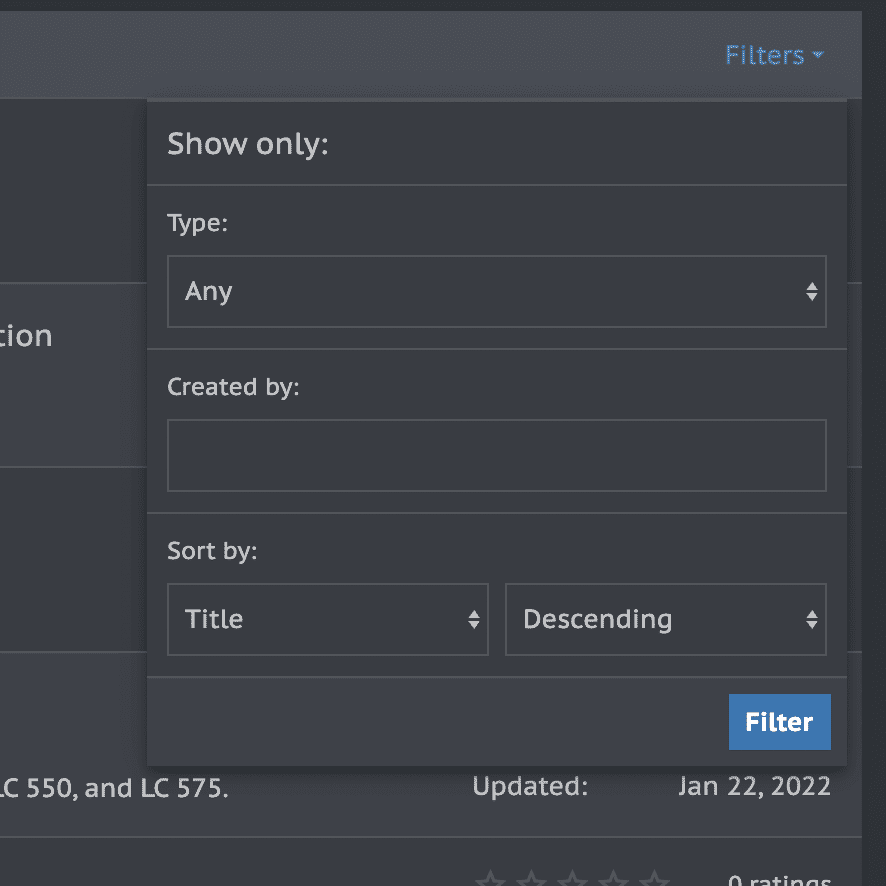Click the fourth rating star

tap(613, 881)
